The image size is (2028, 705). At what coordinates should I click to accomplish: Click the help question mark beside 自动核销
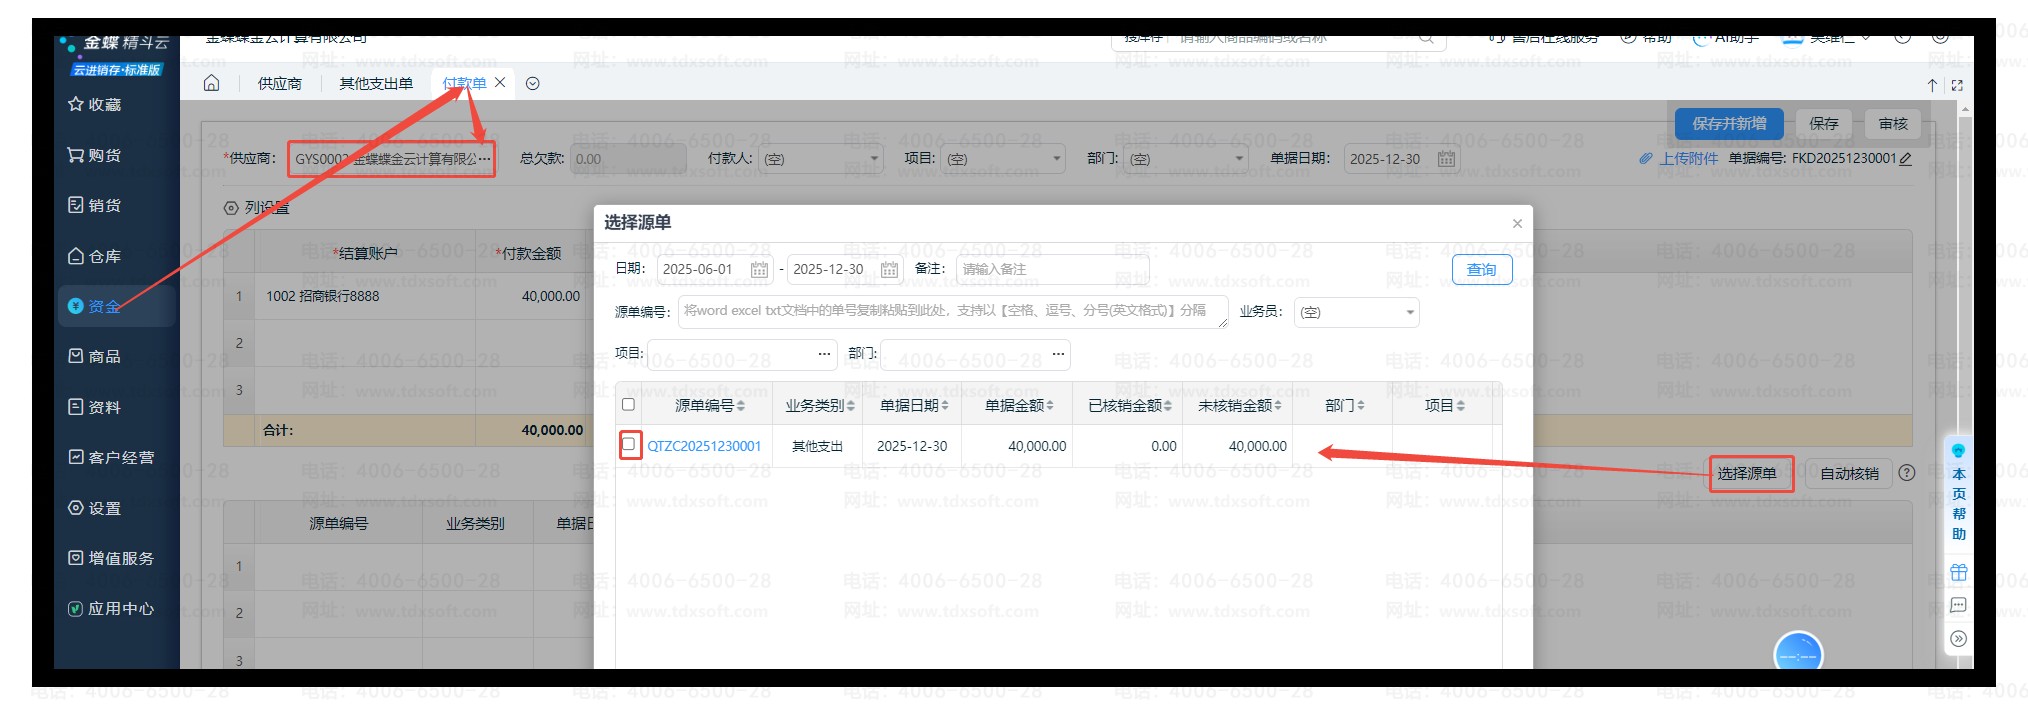coord(1907,473)
